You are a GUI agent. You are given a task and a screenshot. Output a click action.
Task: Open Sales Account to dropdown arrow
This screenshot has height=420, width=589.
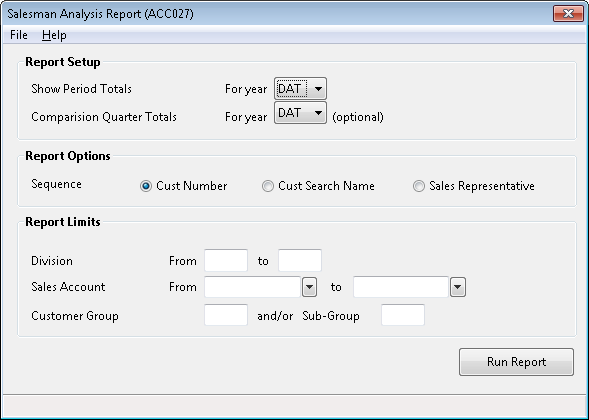click(x=458, y=287)
